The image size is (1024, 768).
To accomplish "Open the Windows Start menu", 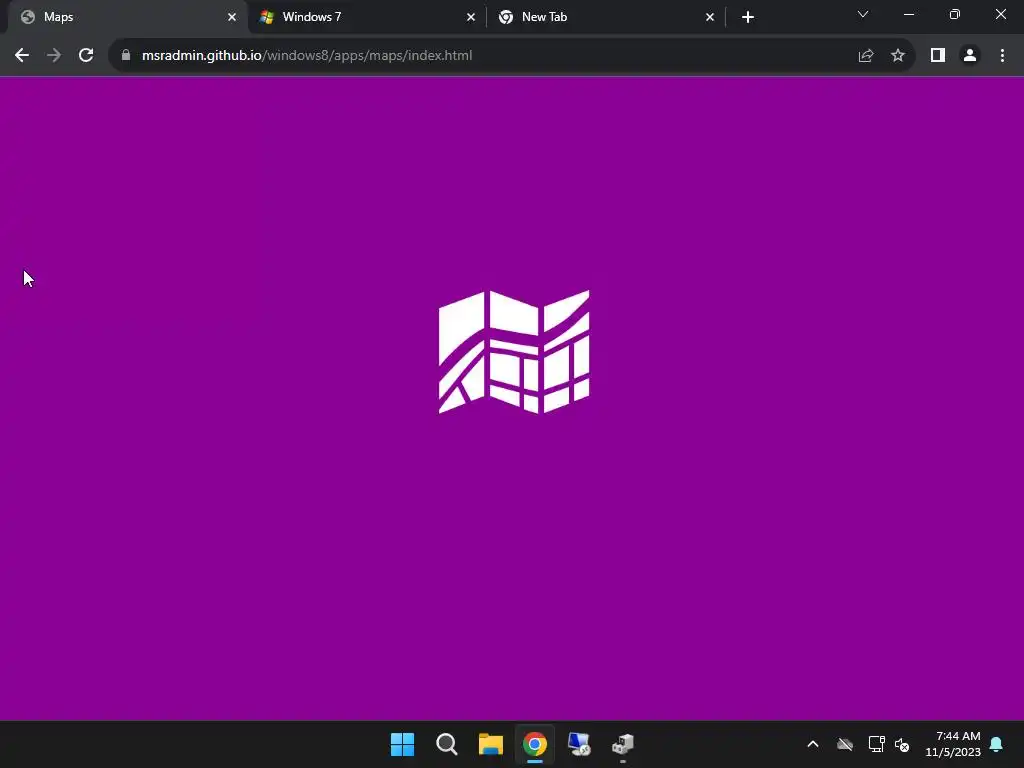I will click(x=402, y=744).
